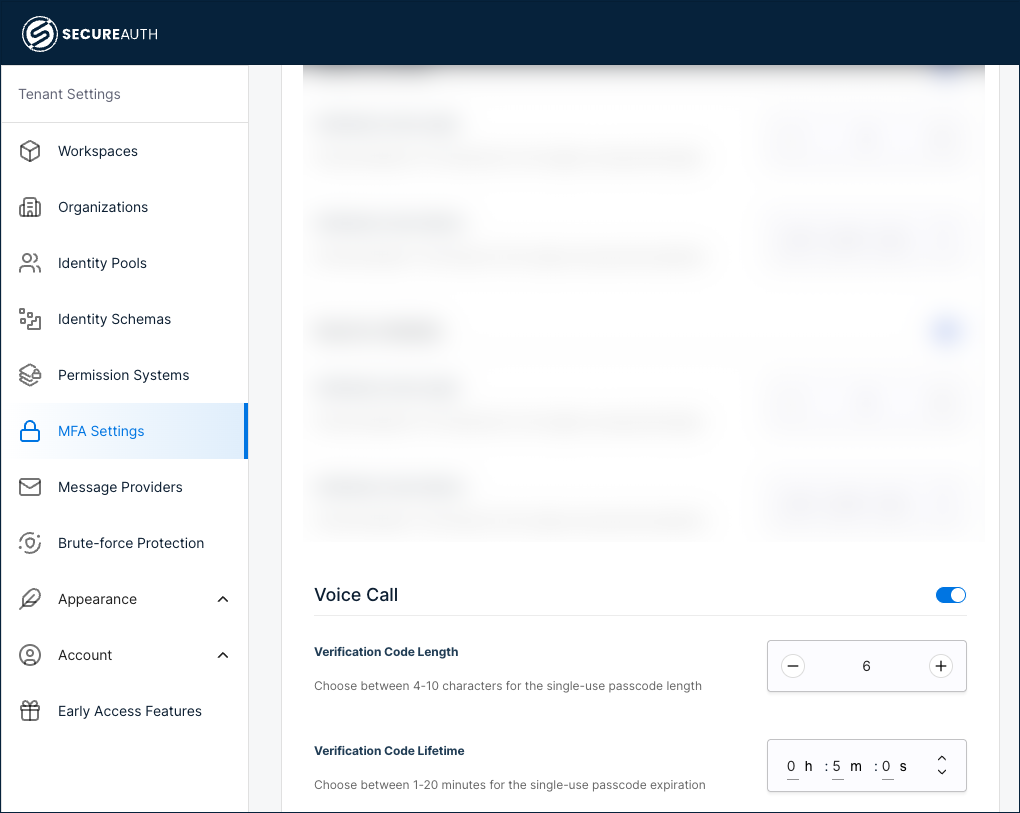1020x813 pixels.
Task: Click the up arrow on Verification Code Lifetime
Action: pos(941,759)
